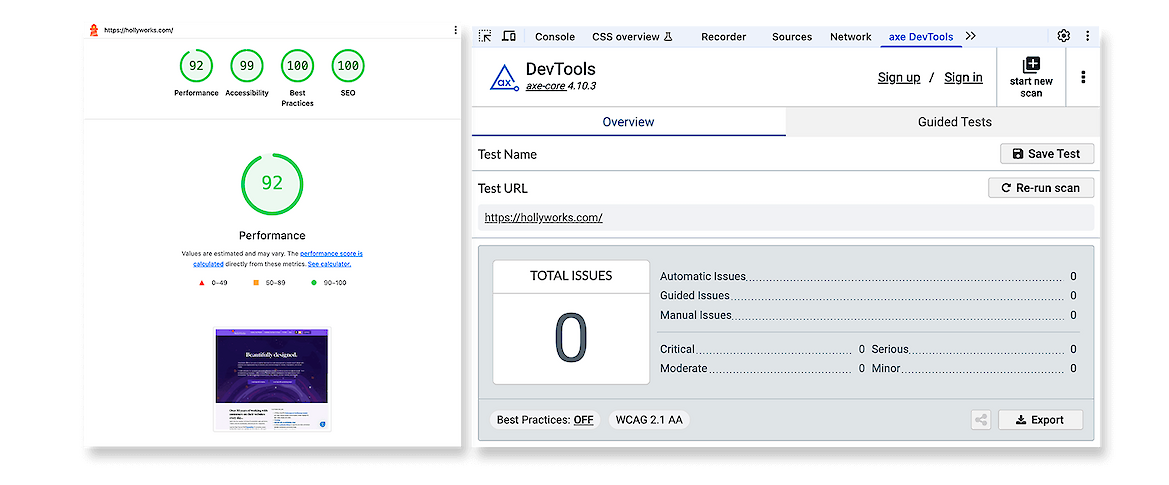This screenshot has height=485, width=1169.
Task: Open DevTools settings gear
Action: point(1063,36)
